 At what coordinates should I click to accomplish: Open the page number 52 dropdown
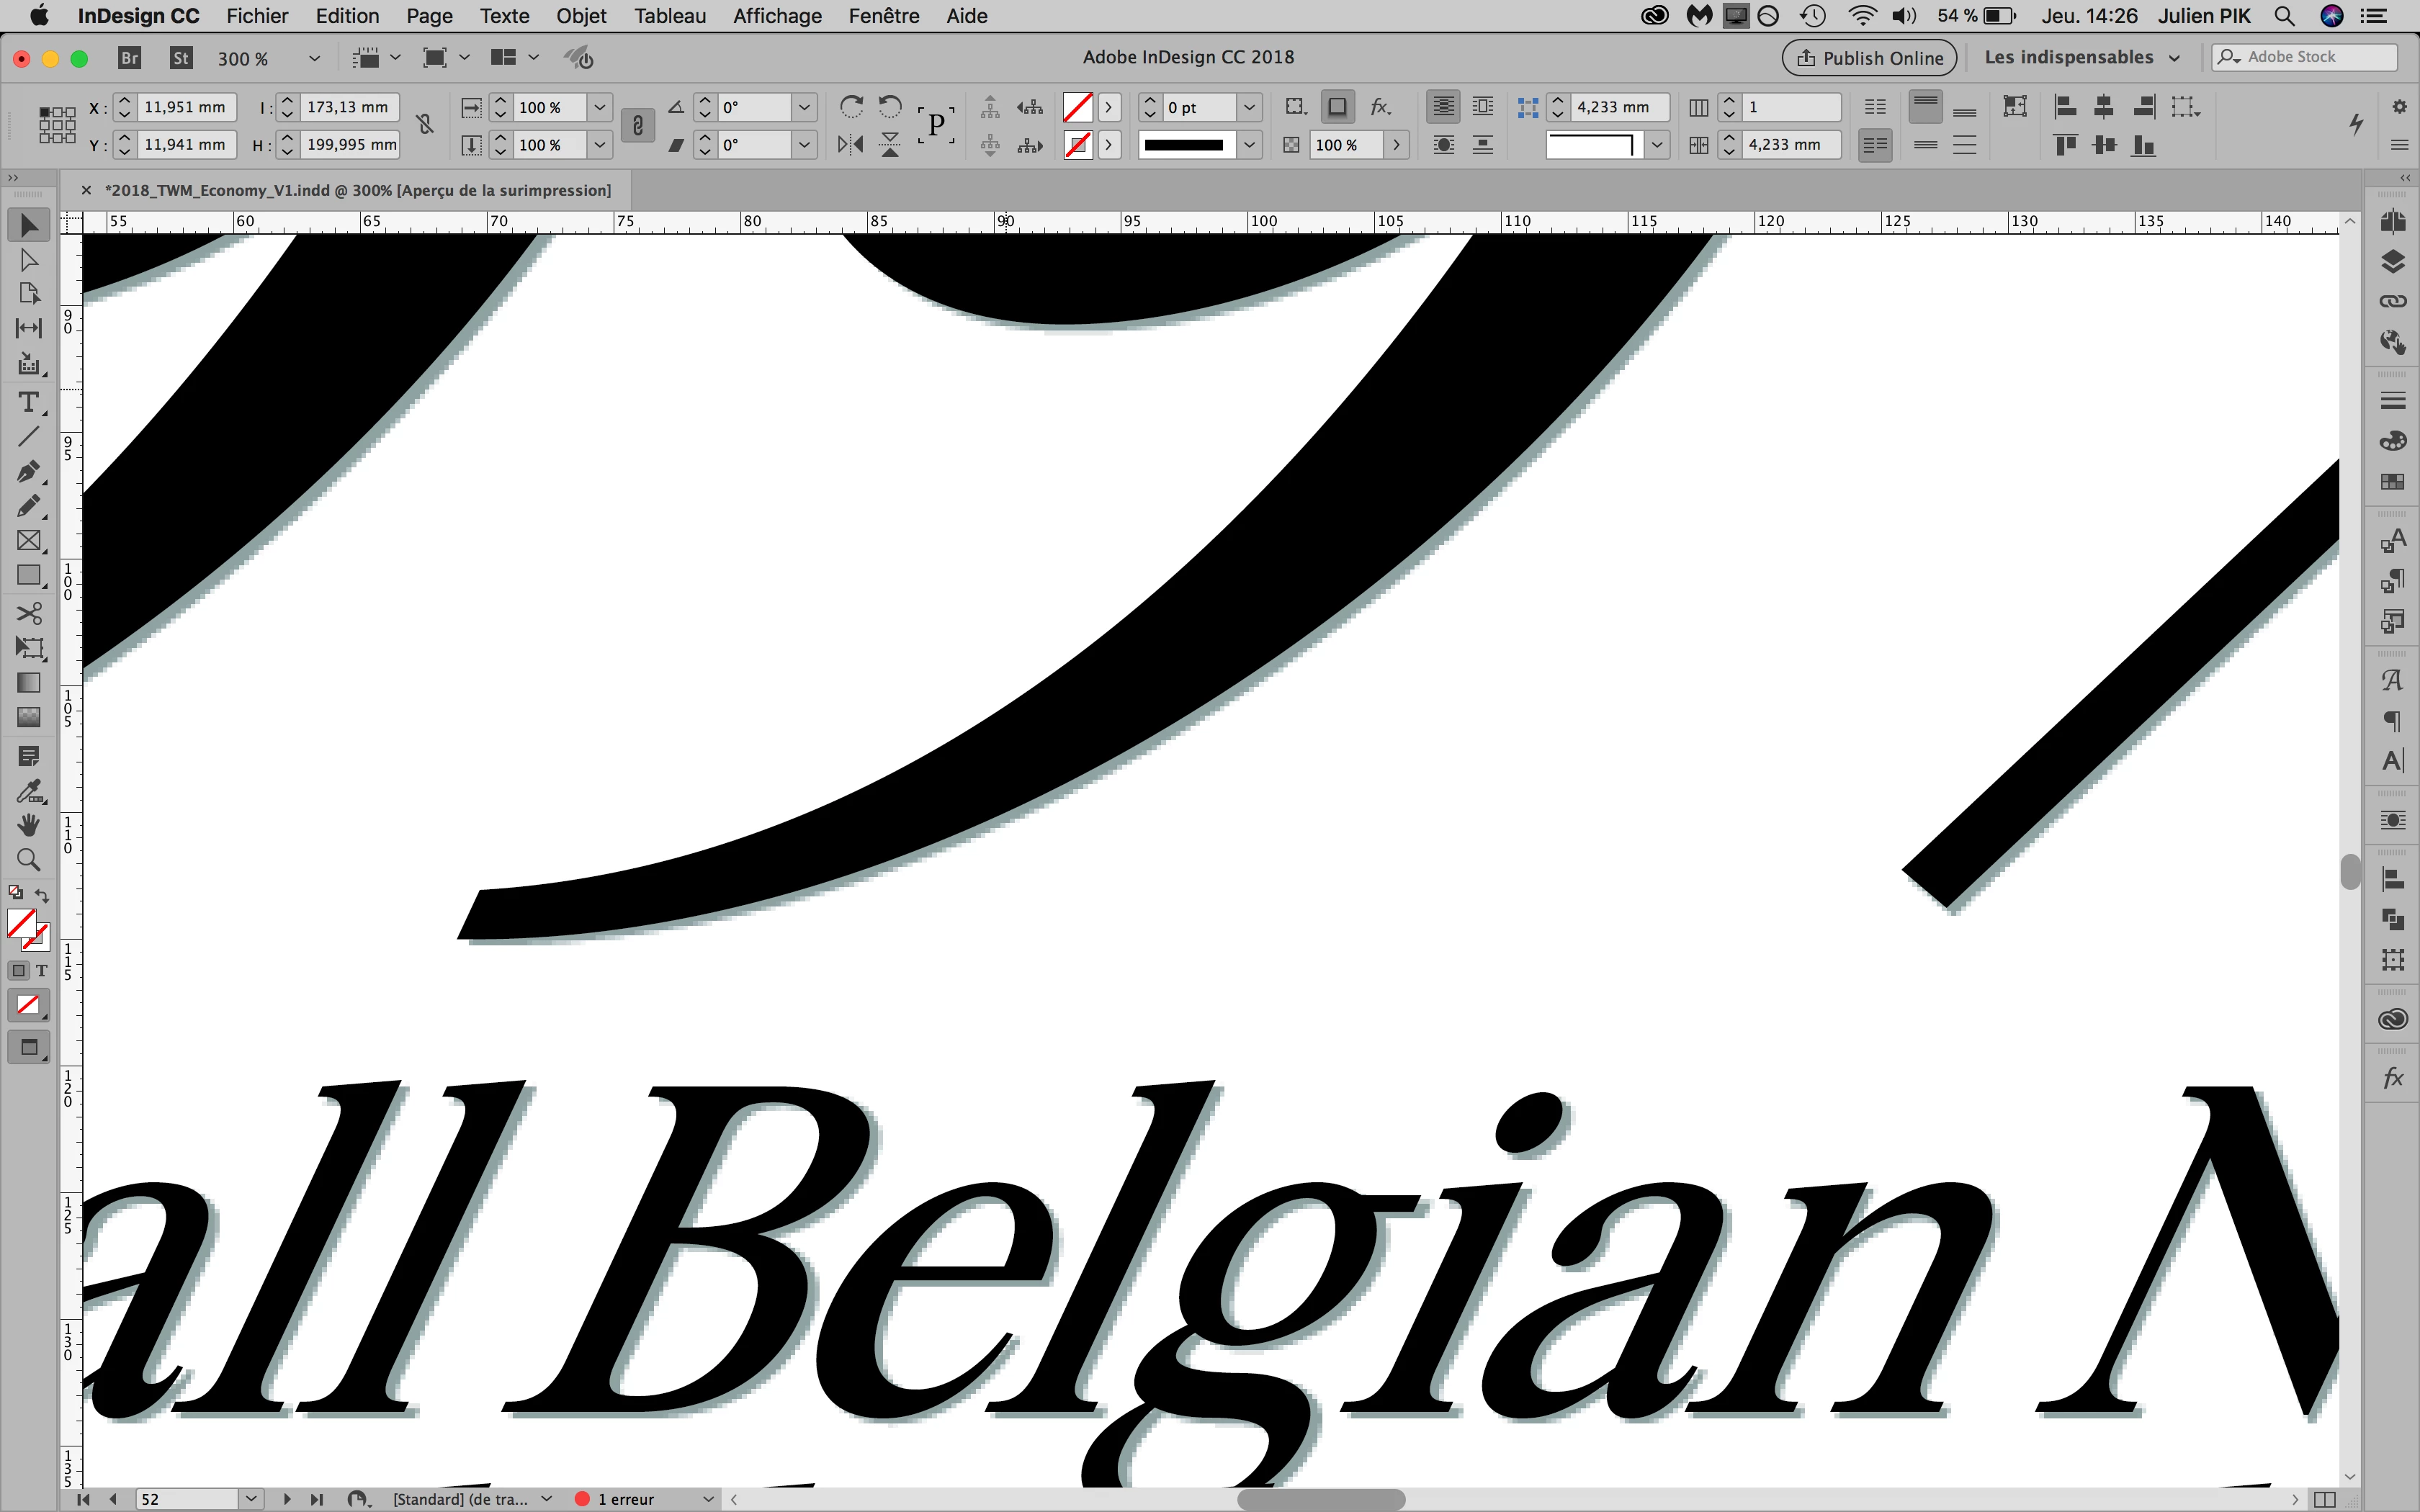point(251,1498)
